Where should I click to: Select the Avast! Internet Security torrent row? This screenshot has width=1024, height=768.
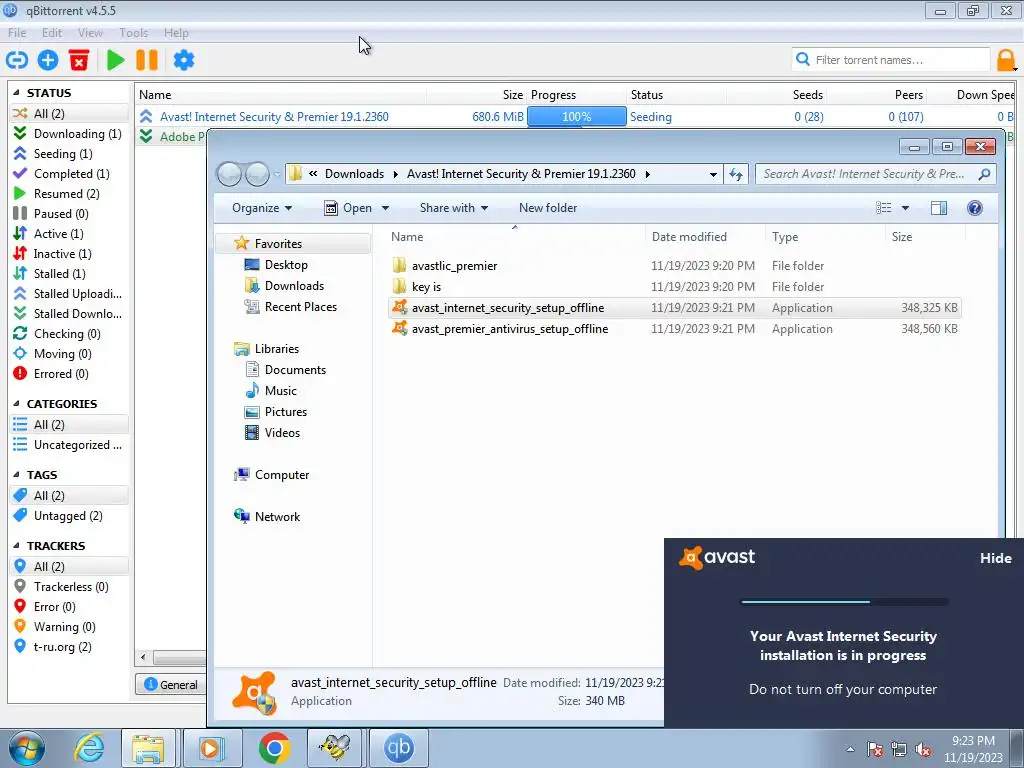[575, 117]
